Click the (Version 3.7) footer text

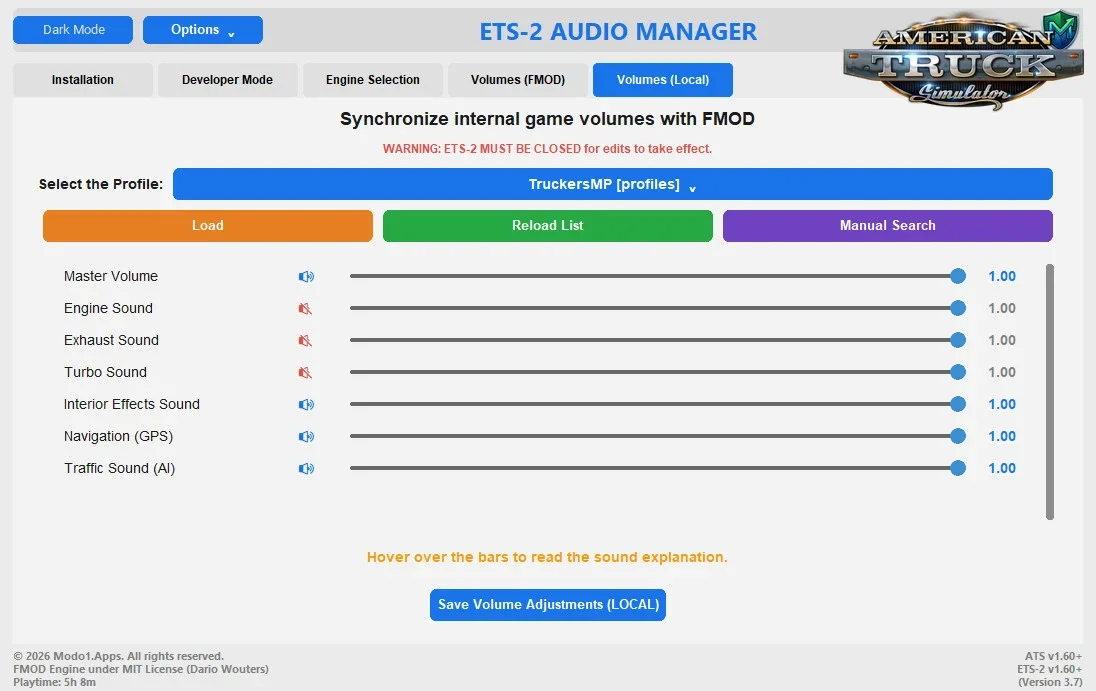(1050, 682)
